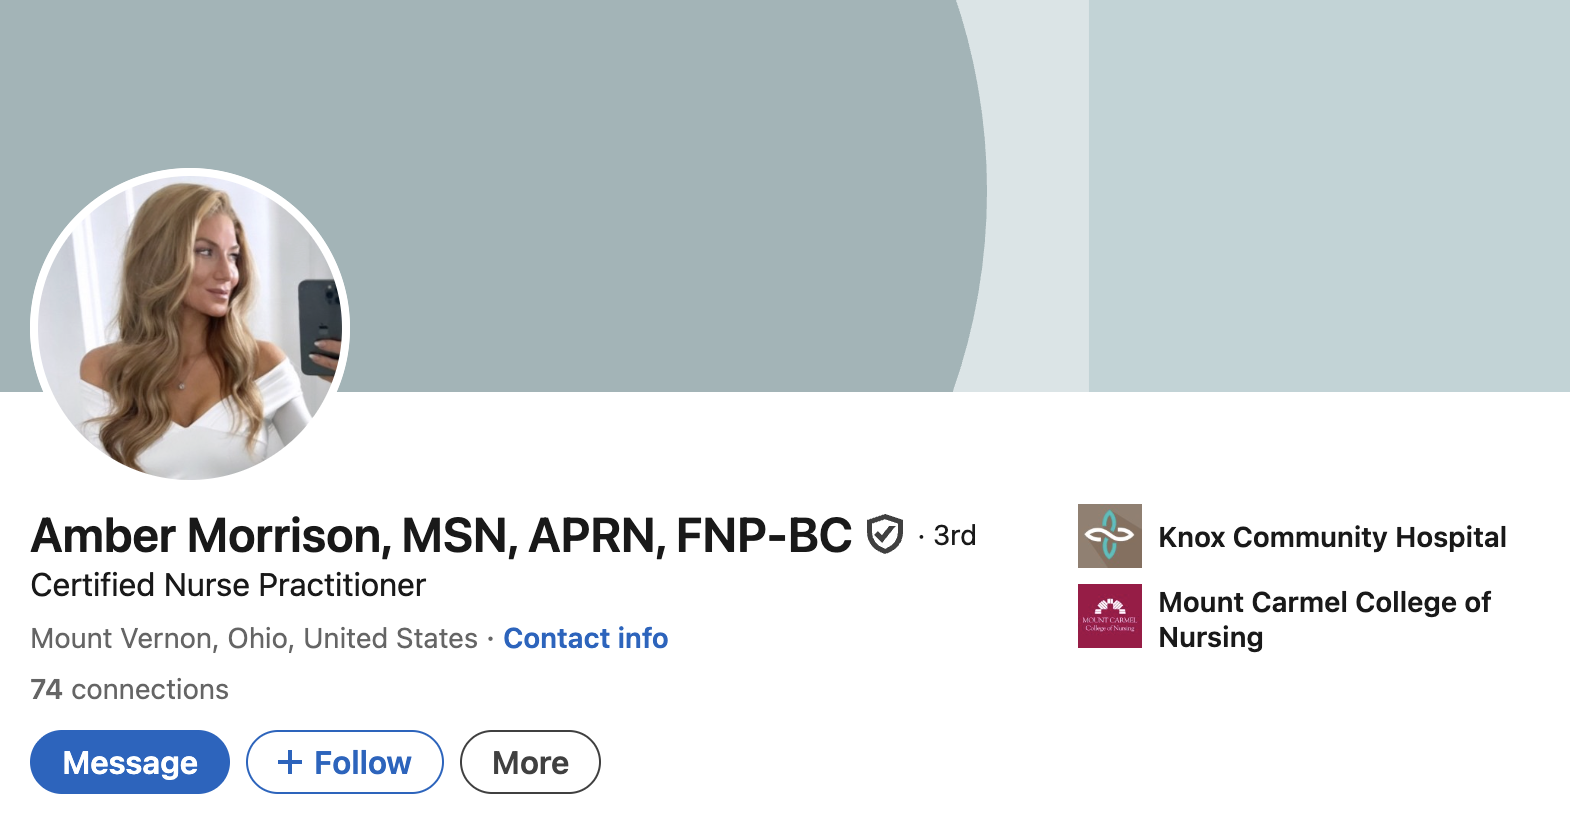Open the Mount Carmel College of Nursing logo

(1109, 616)
